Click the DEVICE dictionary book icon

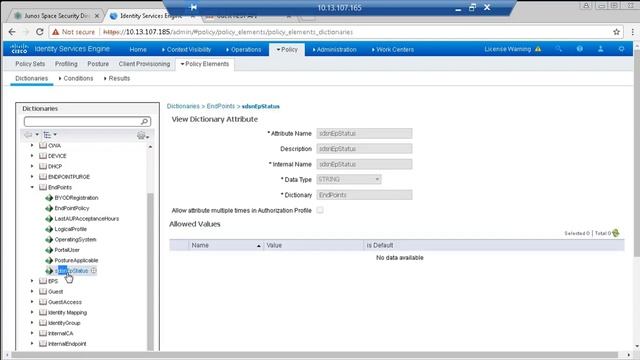43,156
